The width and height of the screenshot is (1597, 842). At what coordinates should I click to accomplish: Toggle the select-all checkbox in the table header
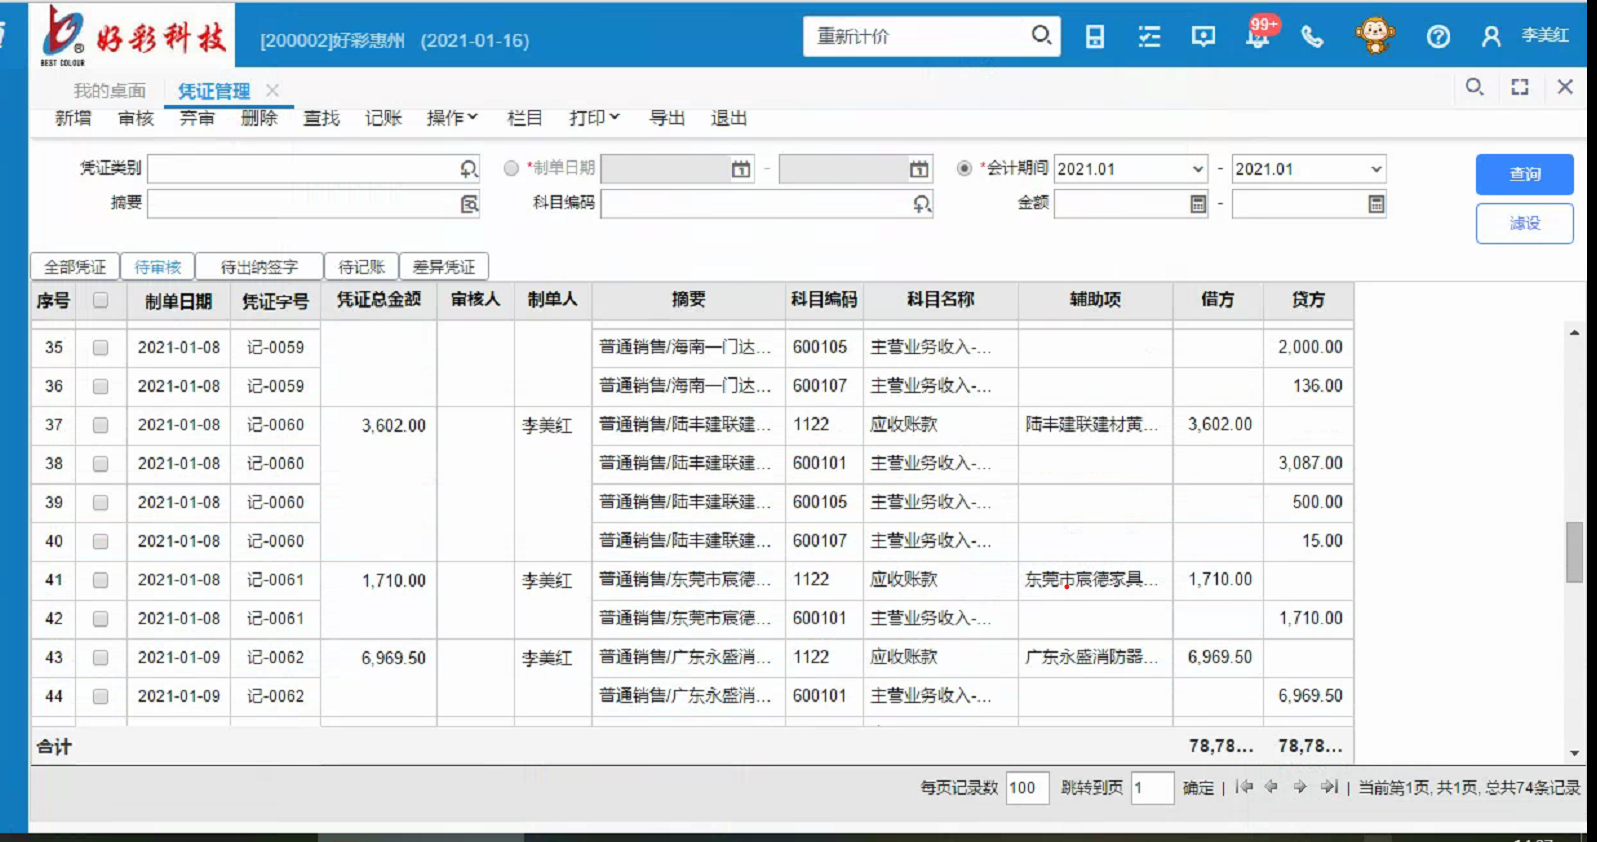(100, 300)
